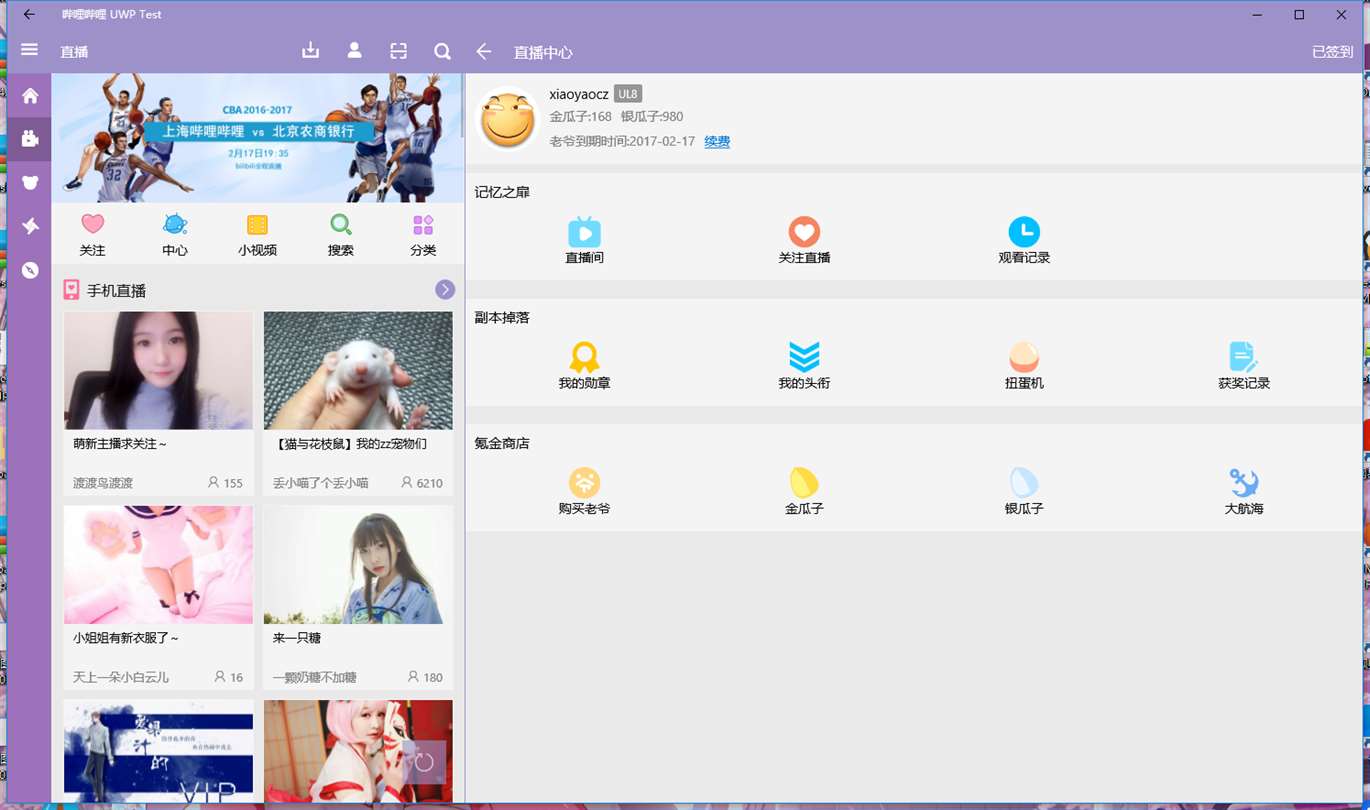The image size is (1370, 810).
Task: Open 购买老爷 purchase option
Action: (x=584, y=491)
